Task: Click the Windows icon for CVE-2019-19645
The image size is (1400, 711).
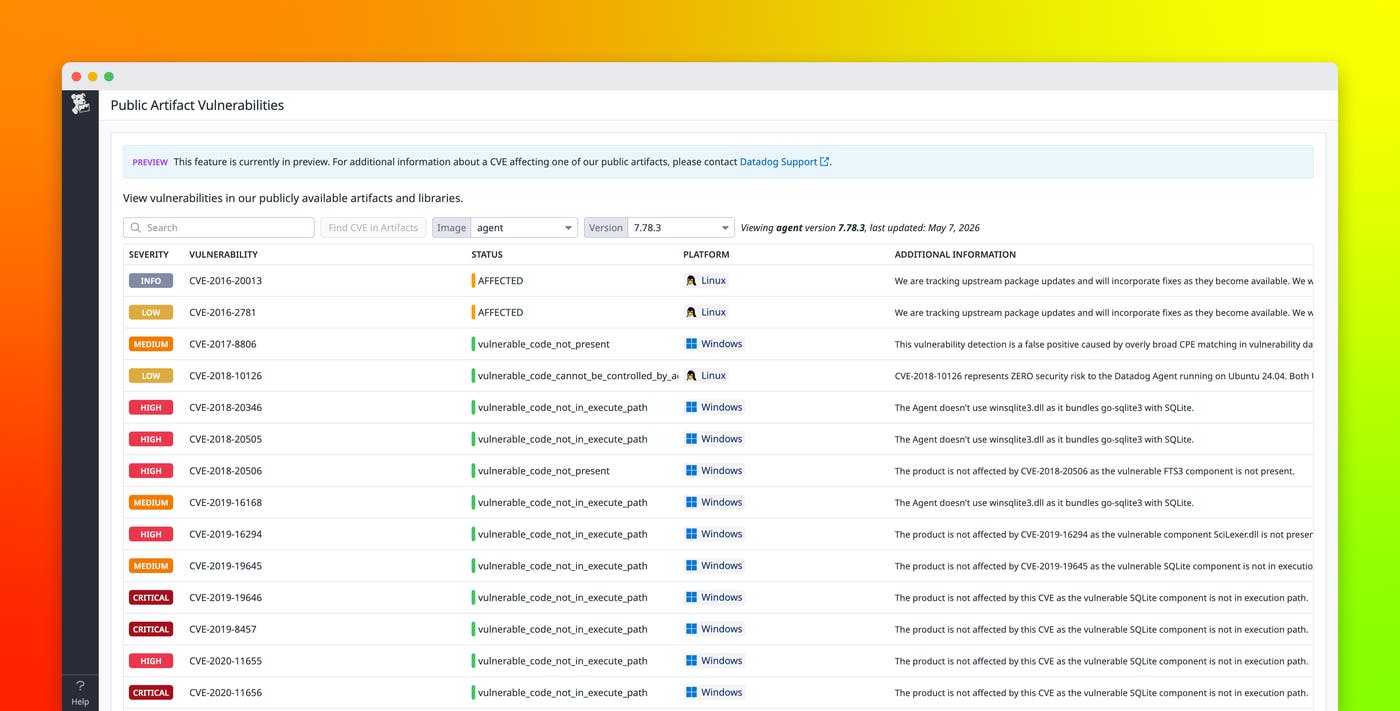Action: (691, 566)
